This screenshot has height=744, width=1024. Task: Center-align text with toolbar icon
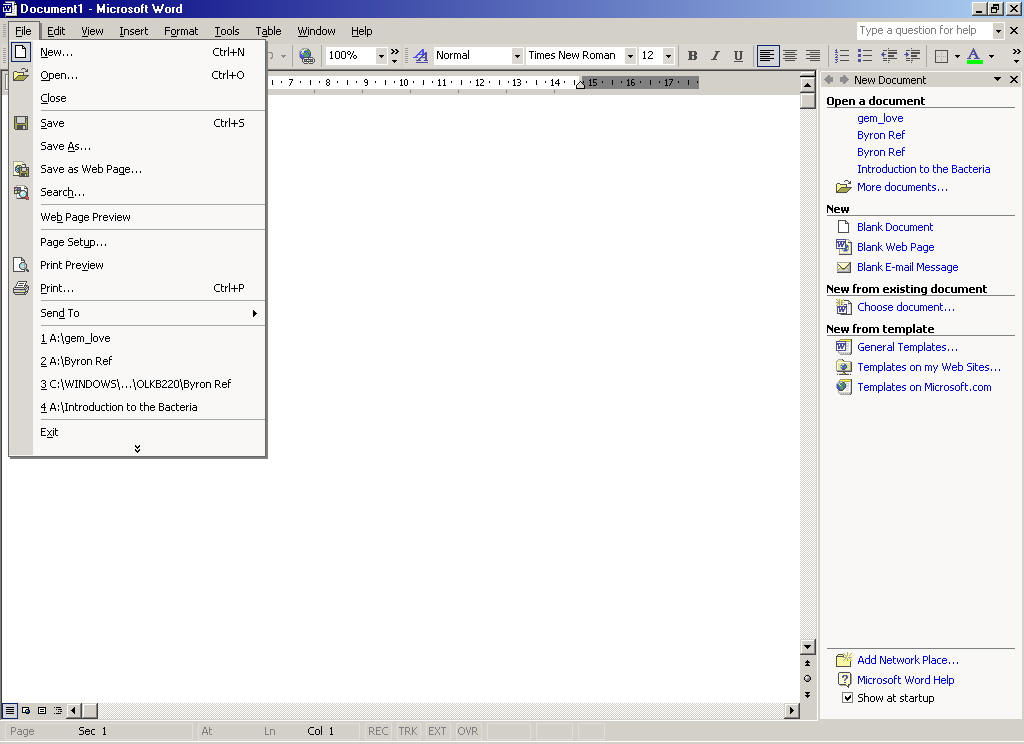point(790,56)
